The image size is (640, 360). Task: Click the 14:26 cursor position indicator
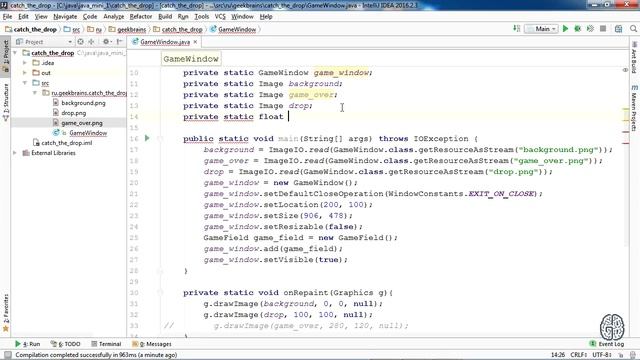pyautogui.click(x=558, y=355)
